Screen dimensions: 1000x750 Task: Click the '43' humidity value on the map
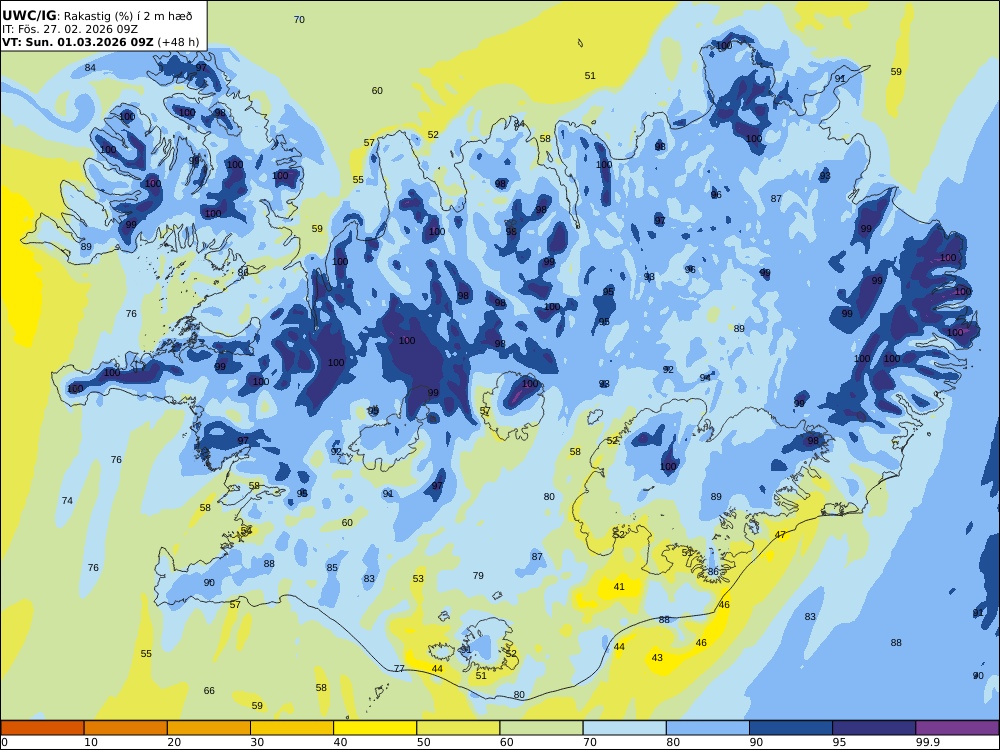click(657, 658)
